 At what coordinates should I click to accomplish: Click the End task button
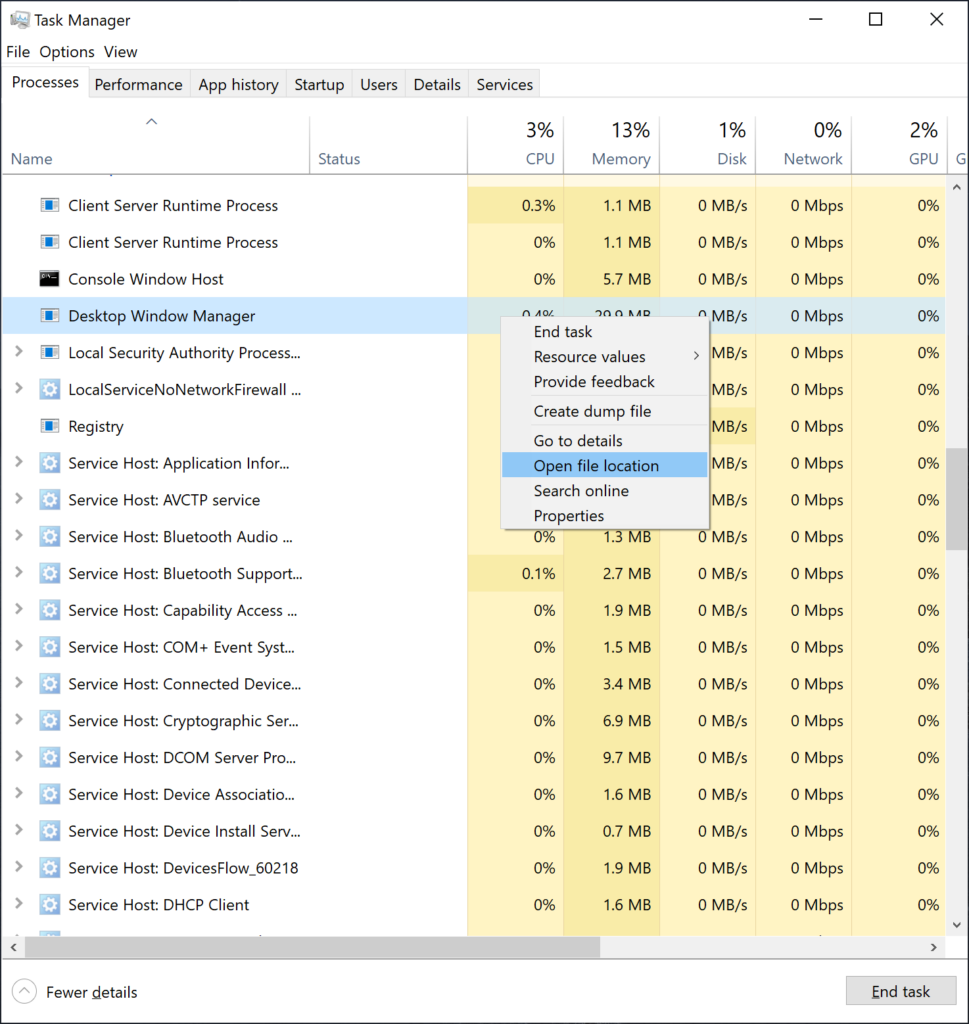click(901, 990)
